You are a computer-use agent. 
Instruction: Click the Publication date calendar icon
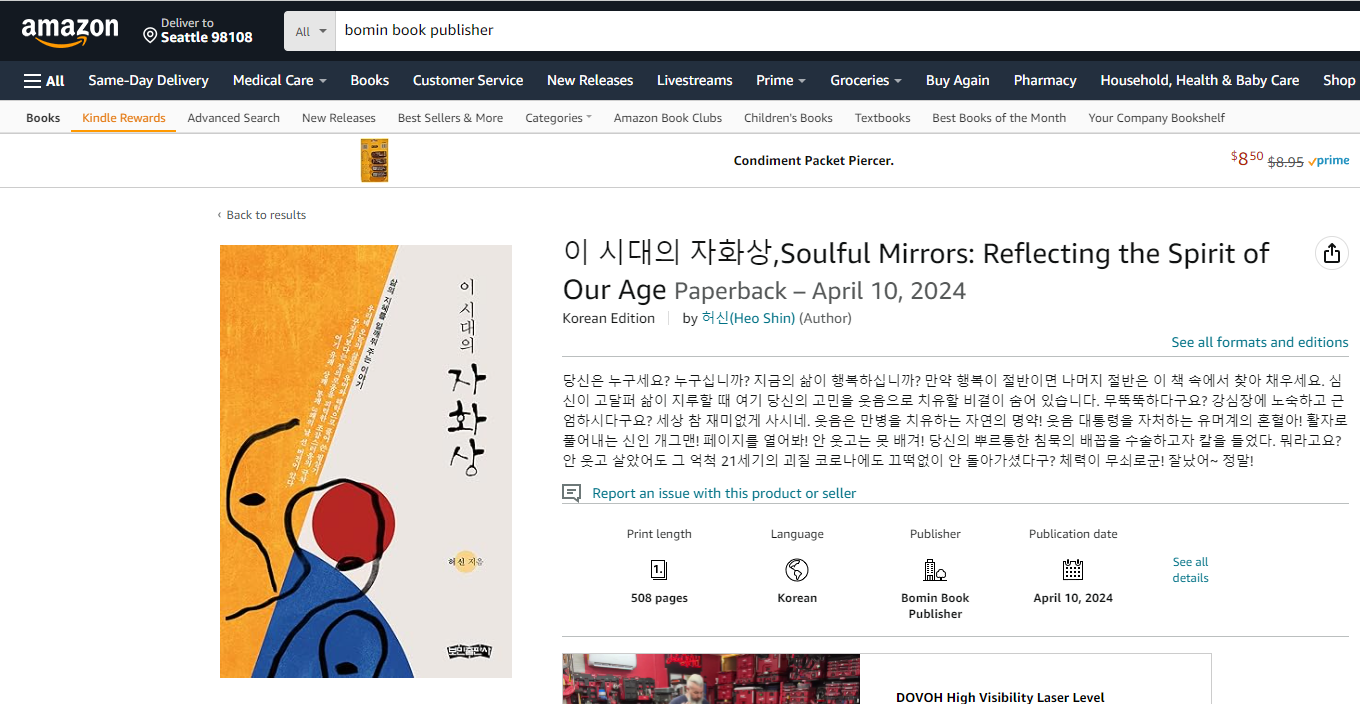1073,570
